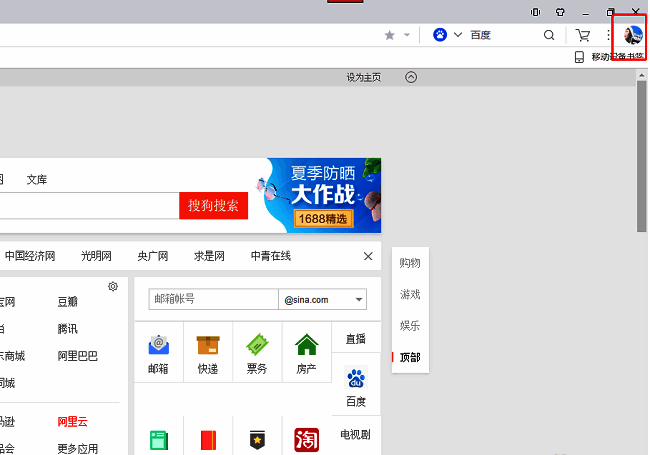The height and width of the screenshot is (455, 650).
Task: Open site list settings gear icon
Action: [113, 286]
